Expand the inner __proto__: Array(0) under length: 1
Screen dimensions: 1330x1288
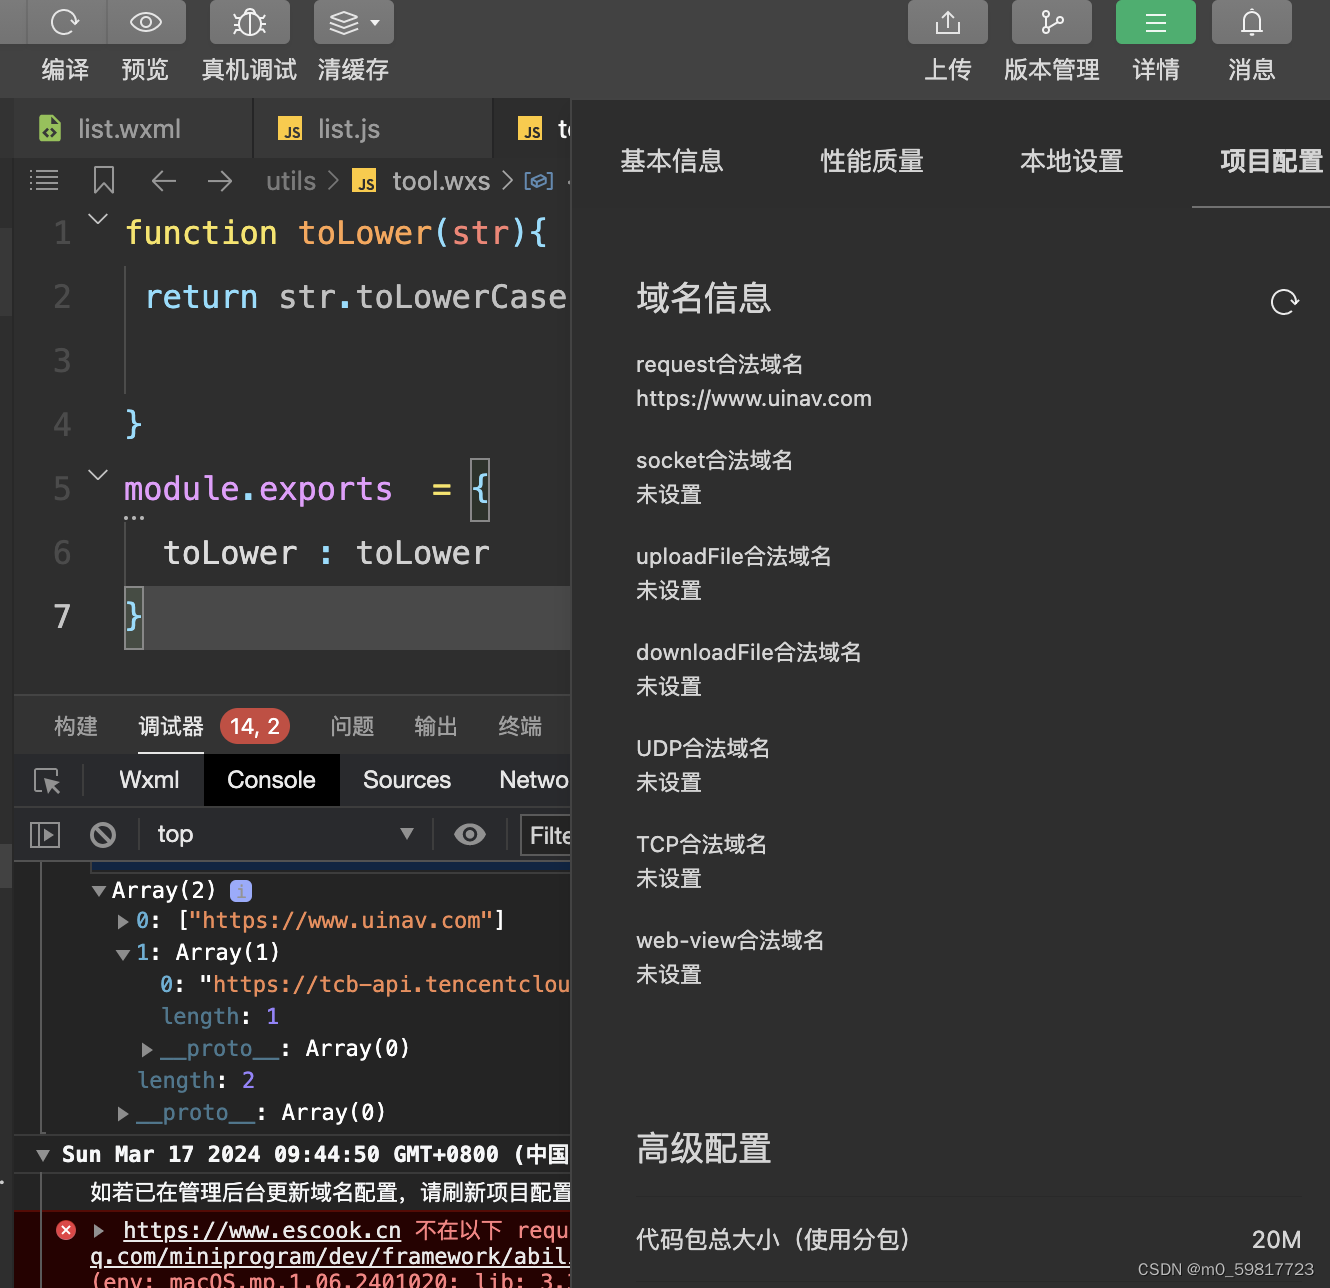click(147, 1049)
